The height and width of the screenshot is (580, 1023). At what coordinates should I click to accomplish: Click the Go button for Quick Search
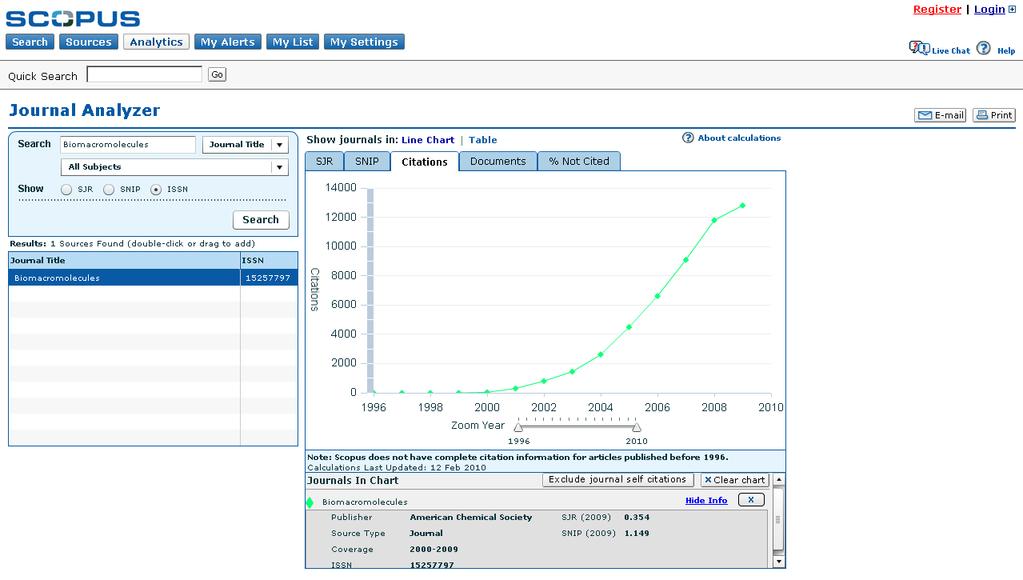pos(217,74)
